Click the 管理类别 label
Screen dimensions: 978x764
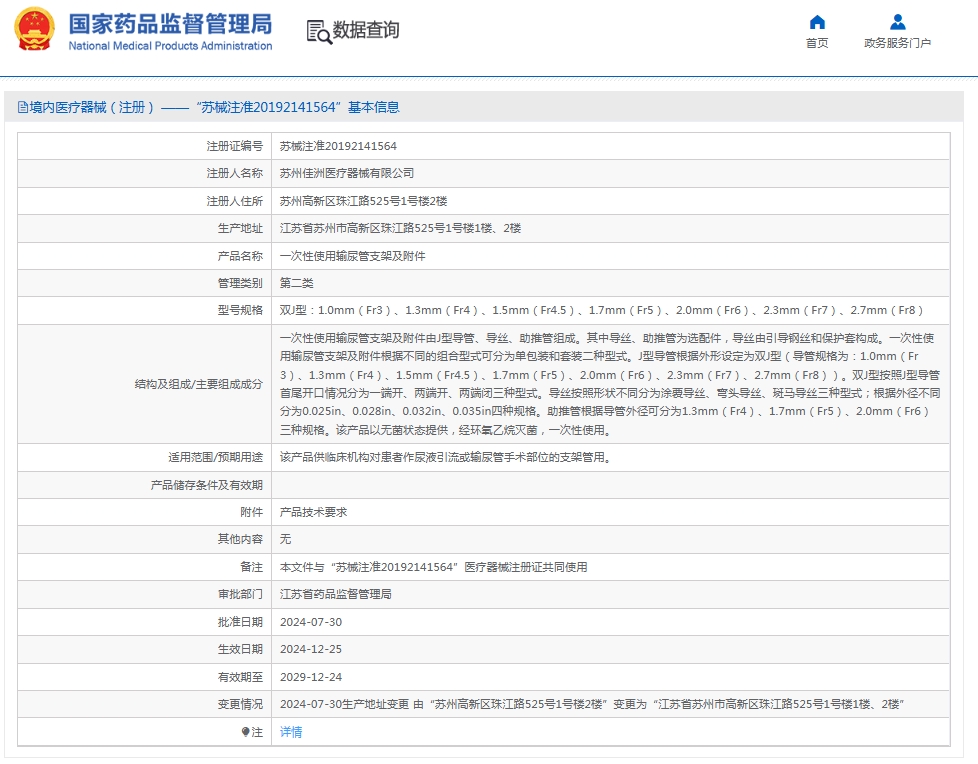[240, 283]
